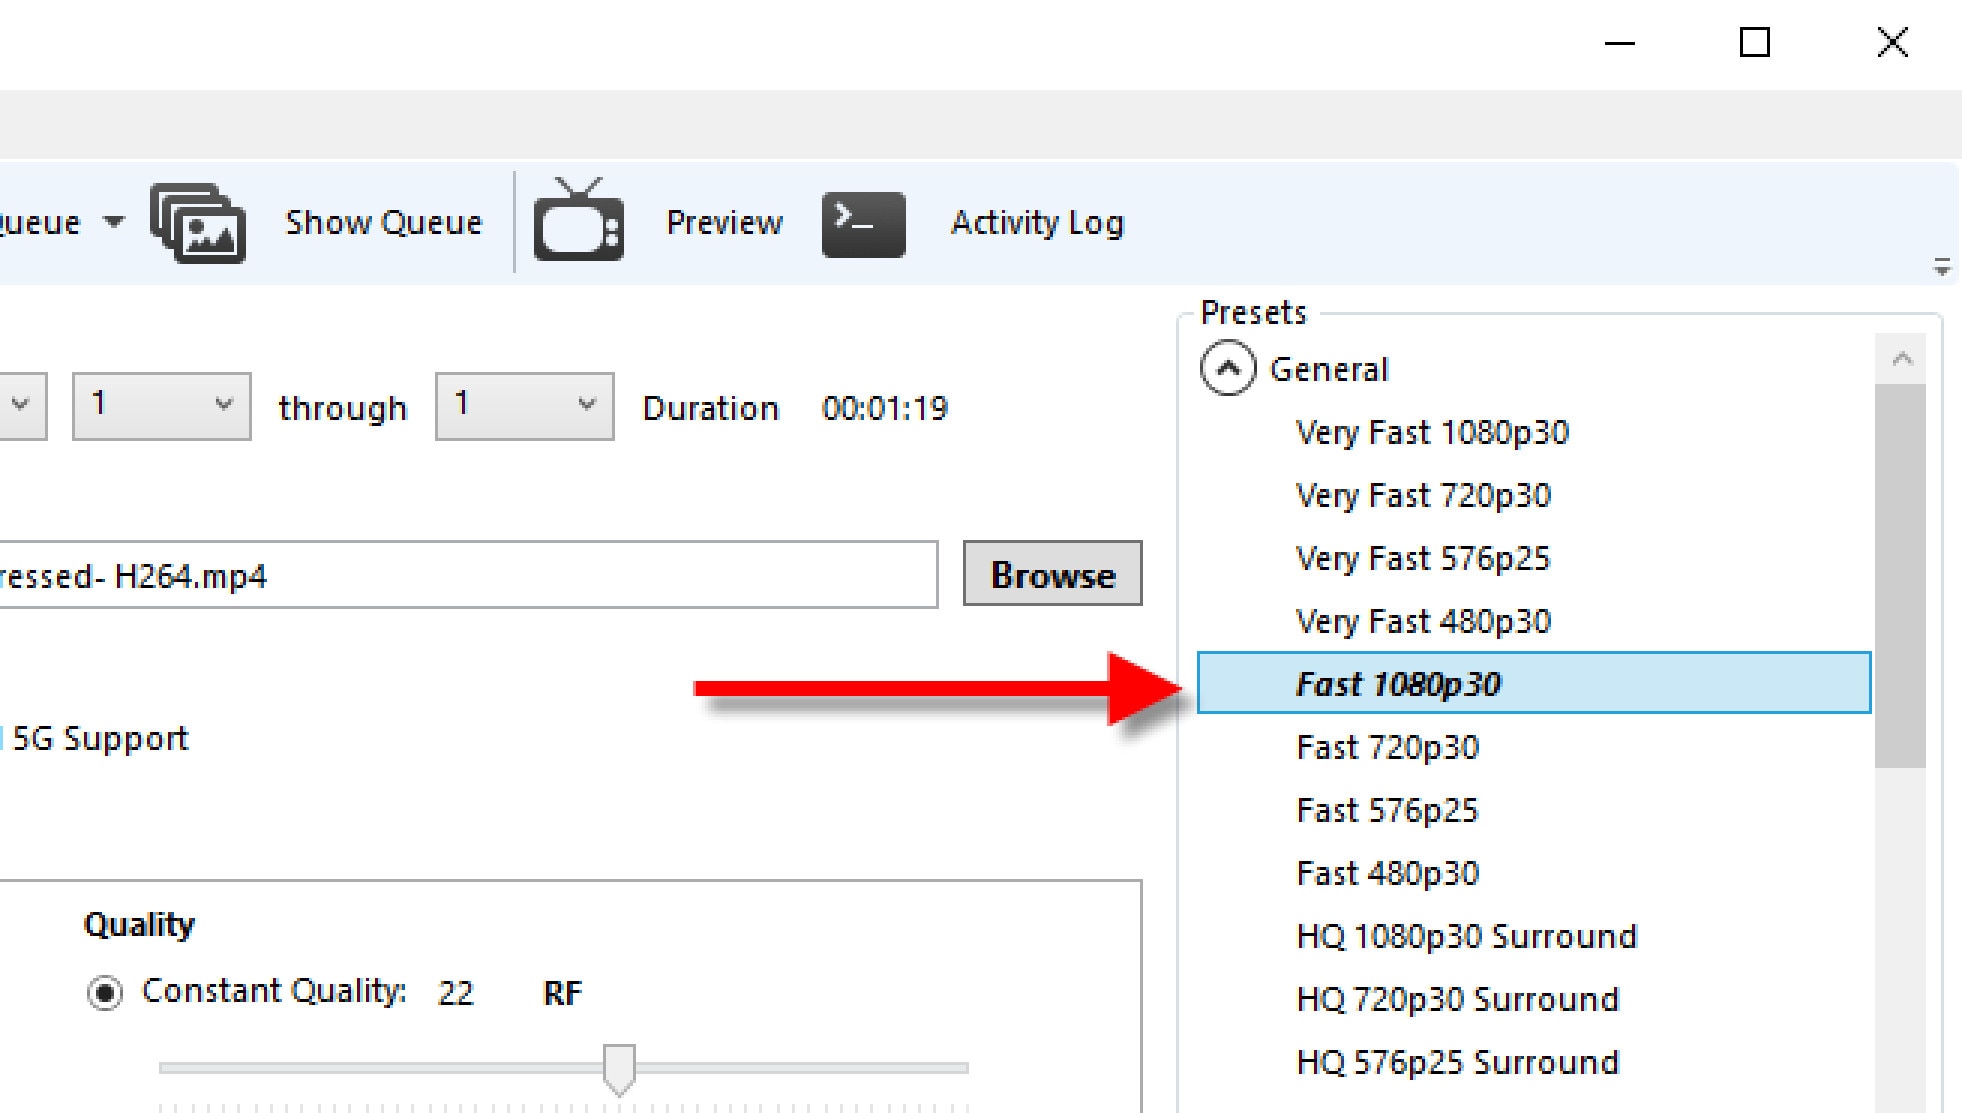Image resolution: width=1962 pixels, height=1113 pixels.
Task: Select the HQ 1080p30 Surround preset
Action: 1466,936
